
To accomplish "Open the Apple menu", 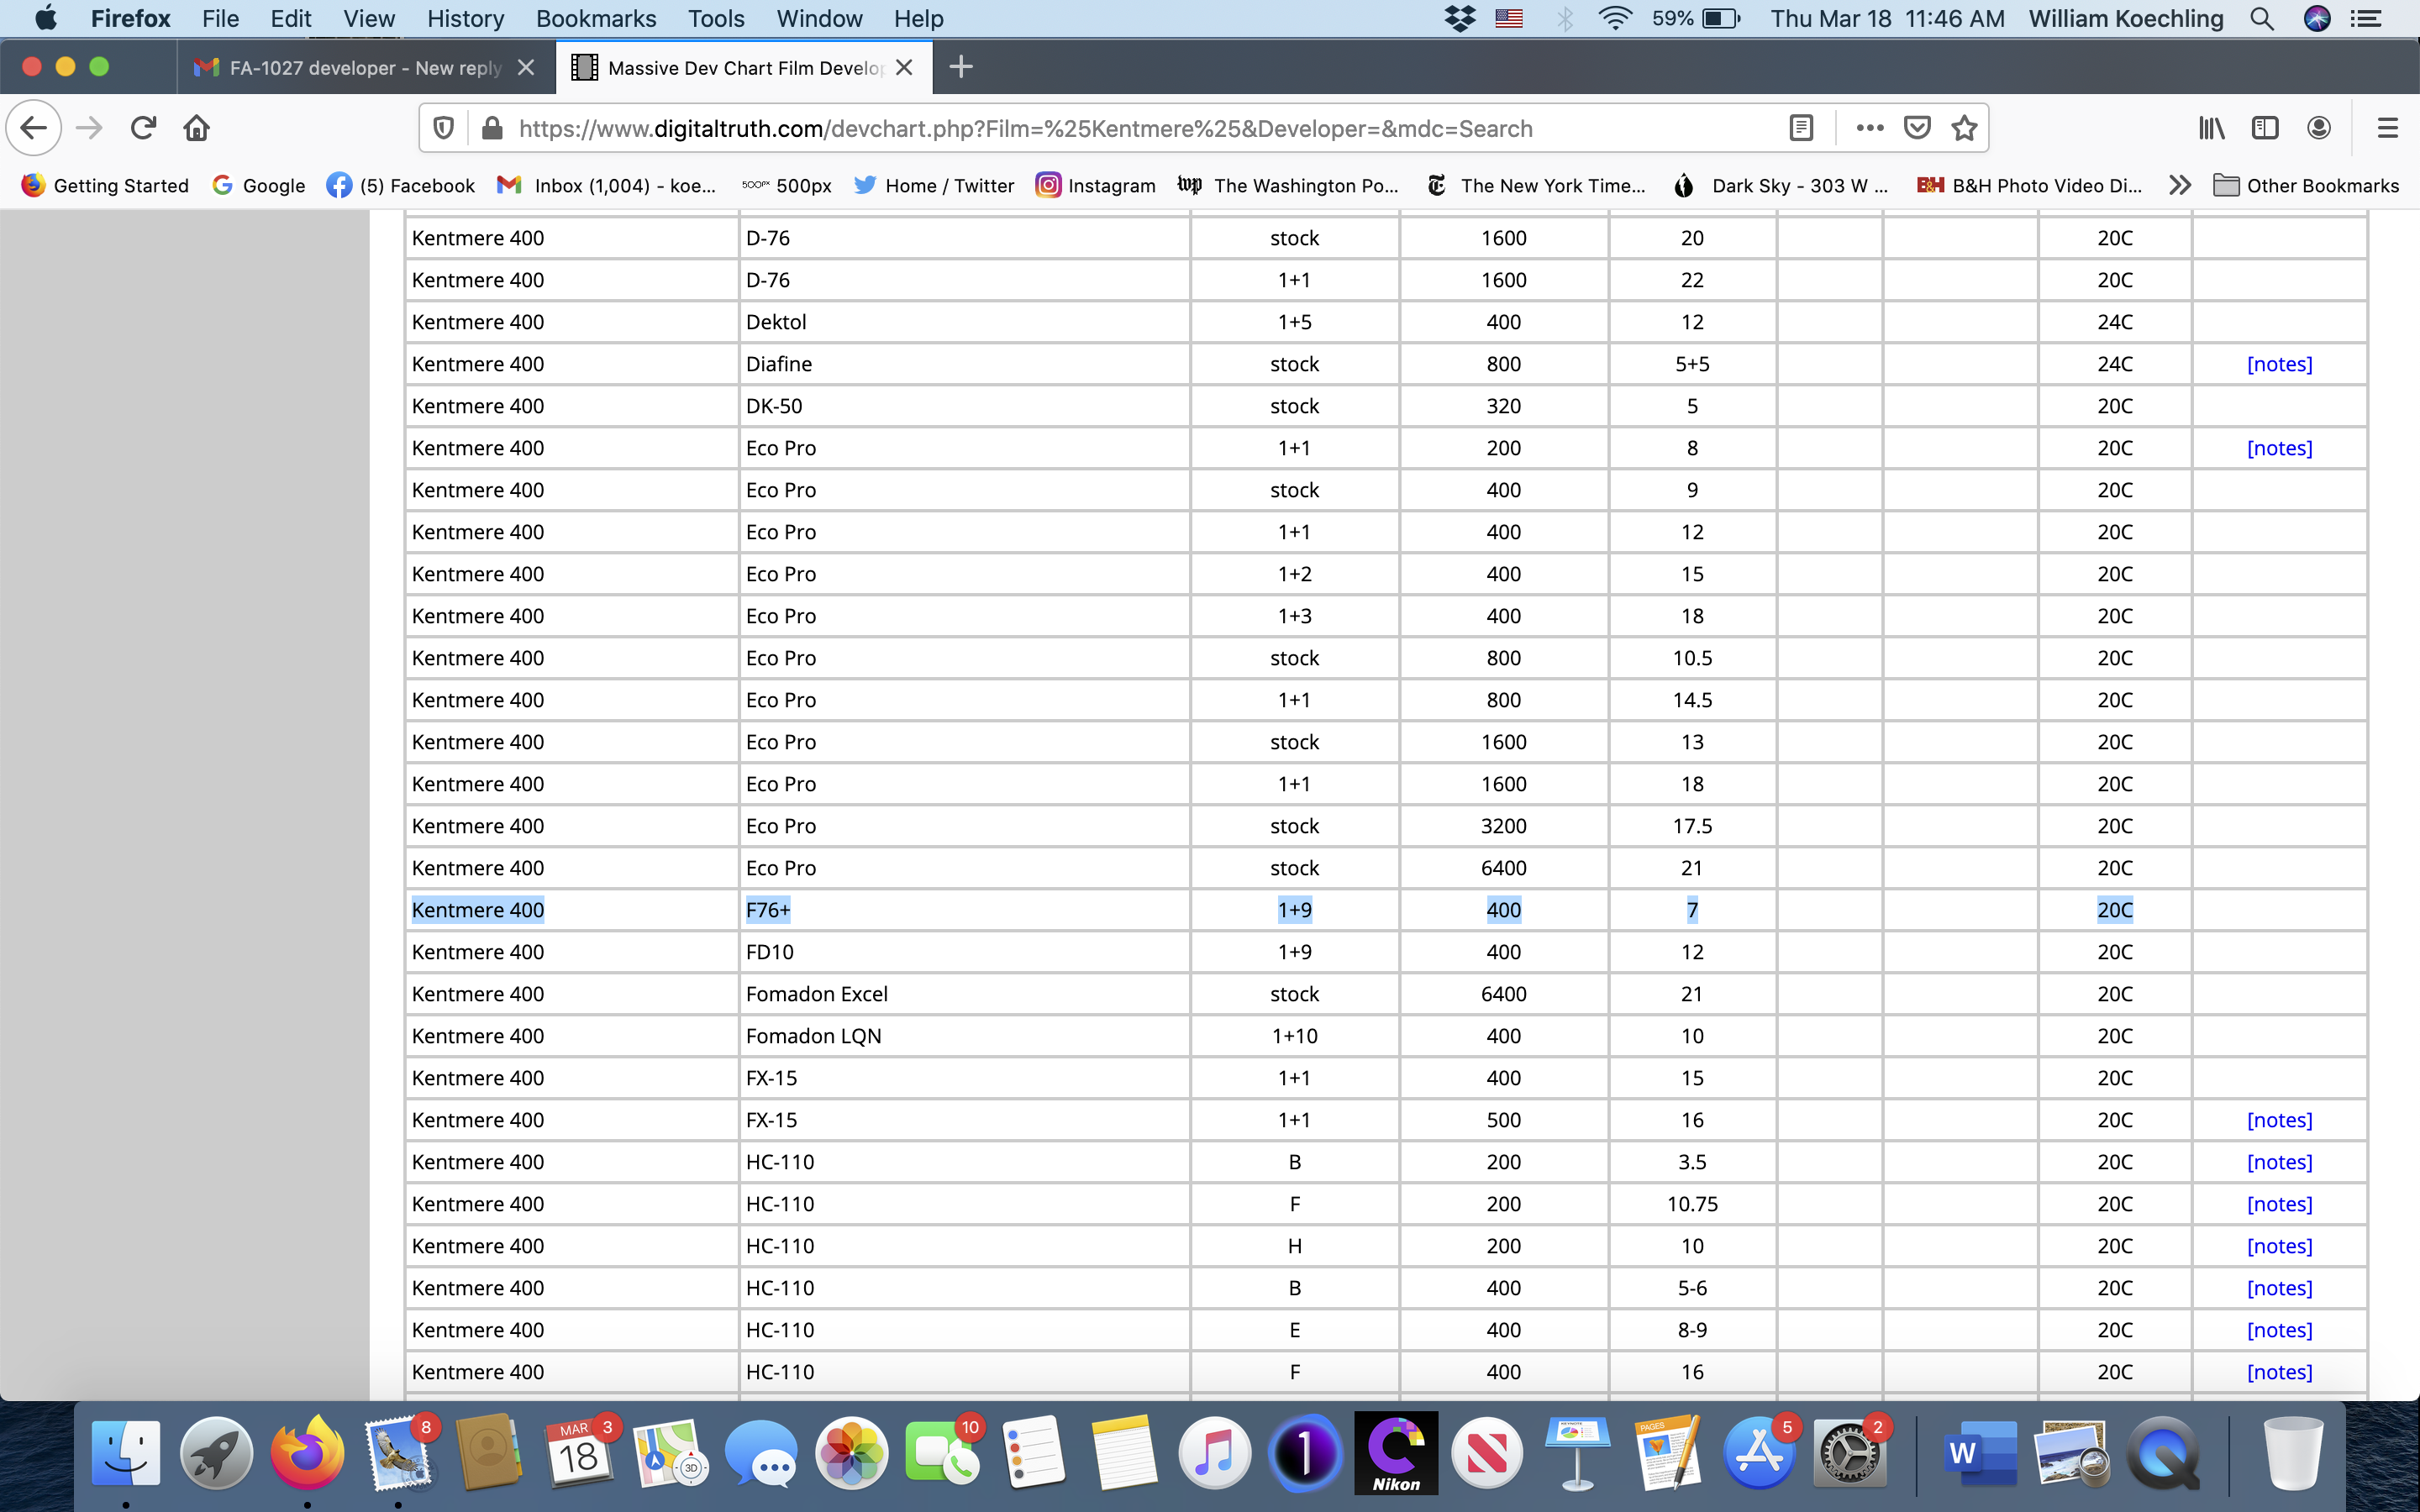I will pyautogui.click(x=46, y=18).
